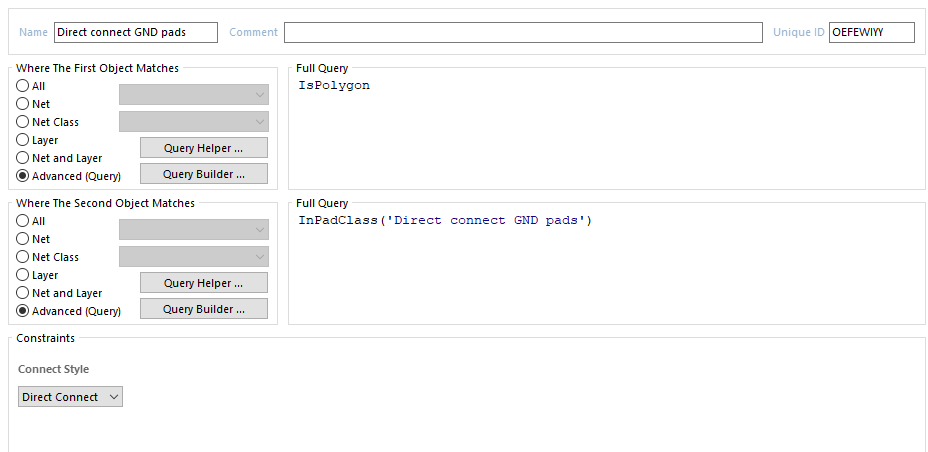Screen dimensions: 928x452
Task: Click the Unique ID field
Action: click(x=872, y=33)
